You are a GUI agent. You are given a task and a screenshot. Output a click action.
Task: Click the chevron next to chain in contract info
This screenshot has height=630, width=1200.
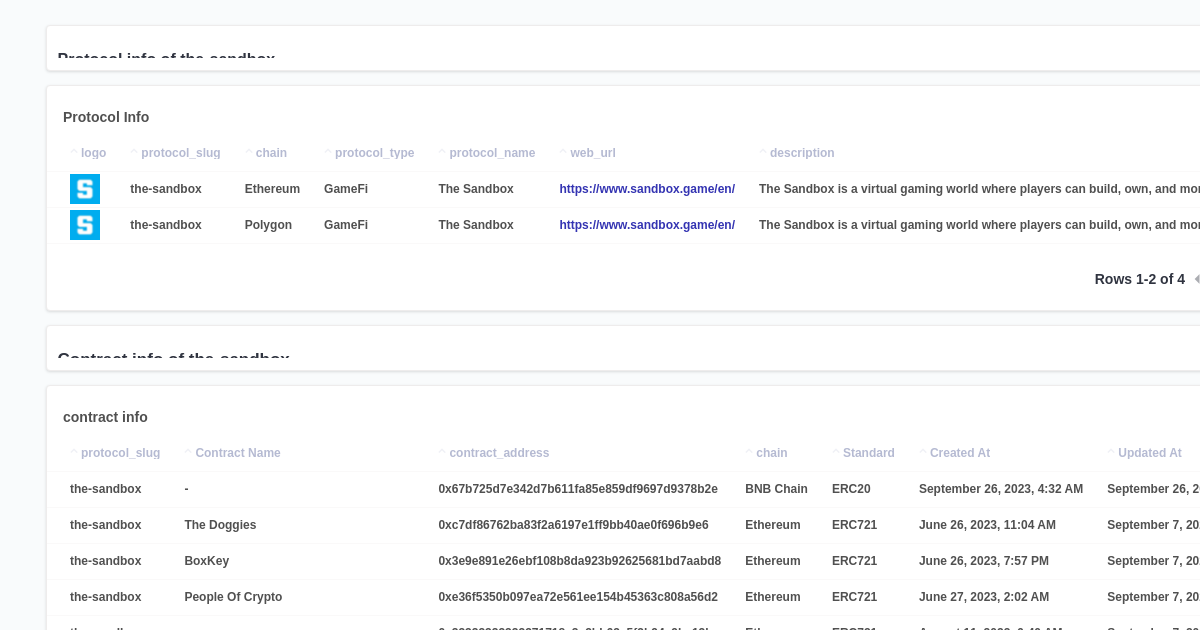(x=748, y=451)
